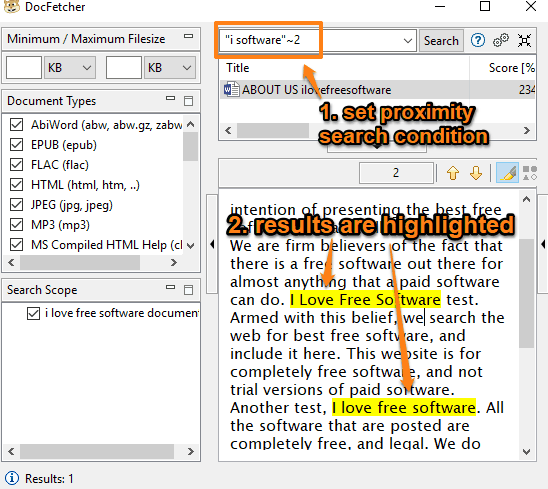
Task: Open preferences via the gears icon
Action: pos(501,41)
